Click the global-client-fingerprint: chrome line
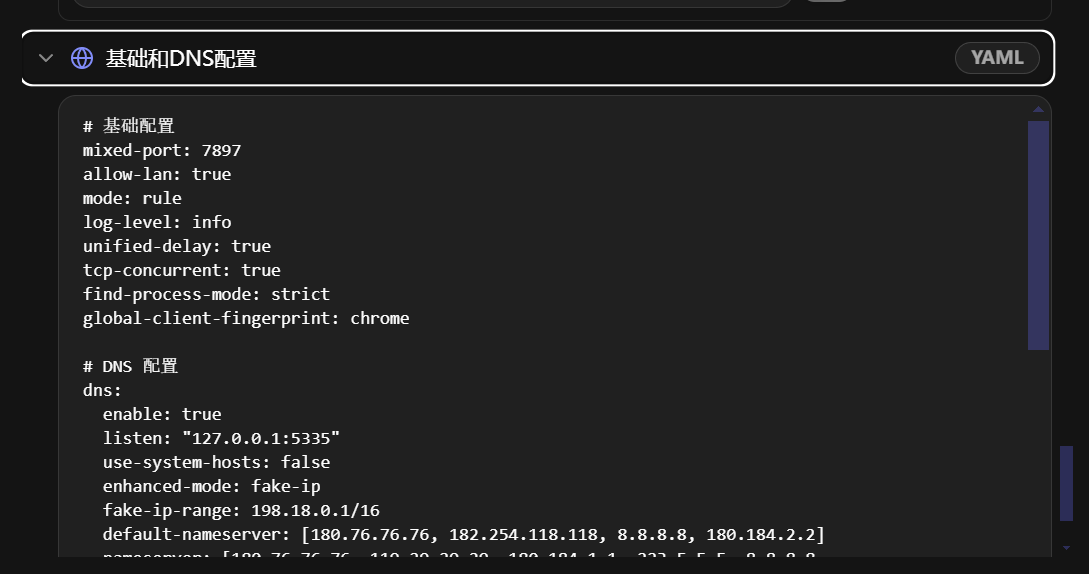1089x574 pixels. pyautogui.click(x=246, y=318)
